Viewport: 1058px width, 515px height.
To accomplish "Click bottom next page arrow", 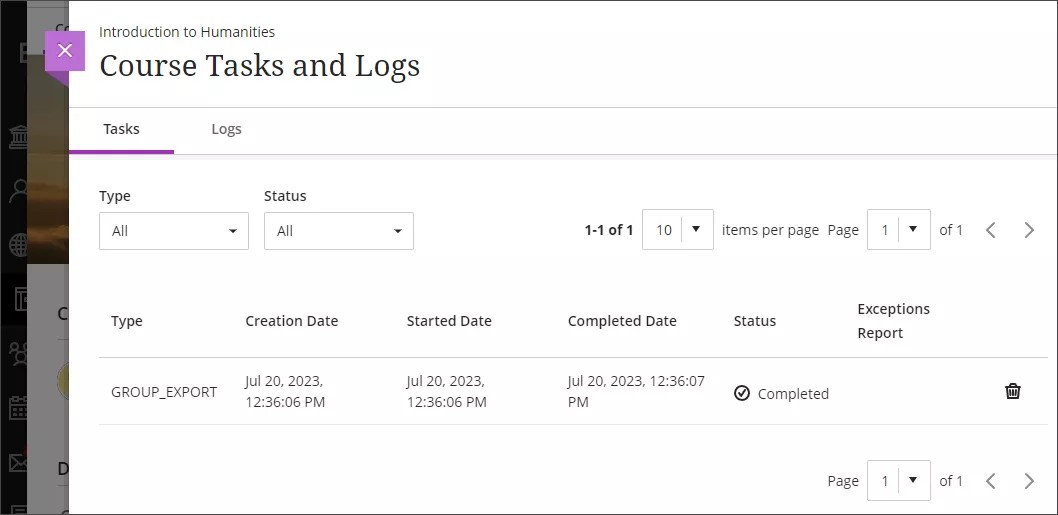I will coord(1029,481).
